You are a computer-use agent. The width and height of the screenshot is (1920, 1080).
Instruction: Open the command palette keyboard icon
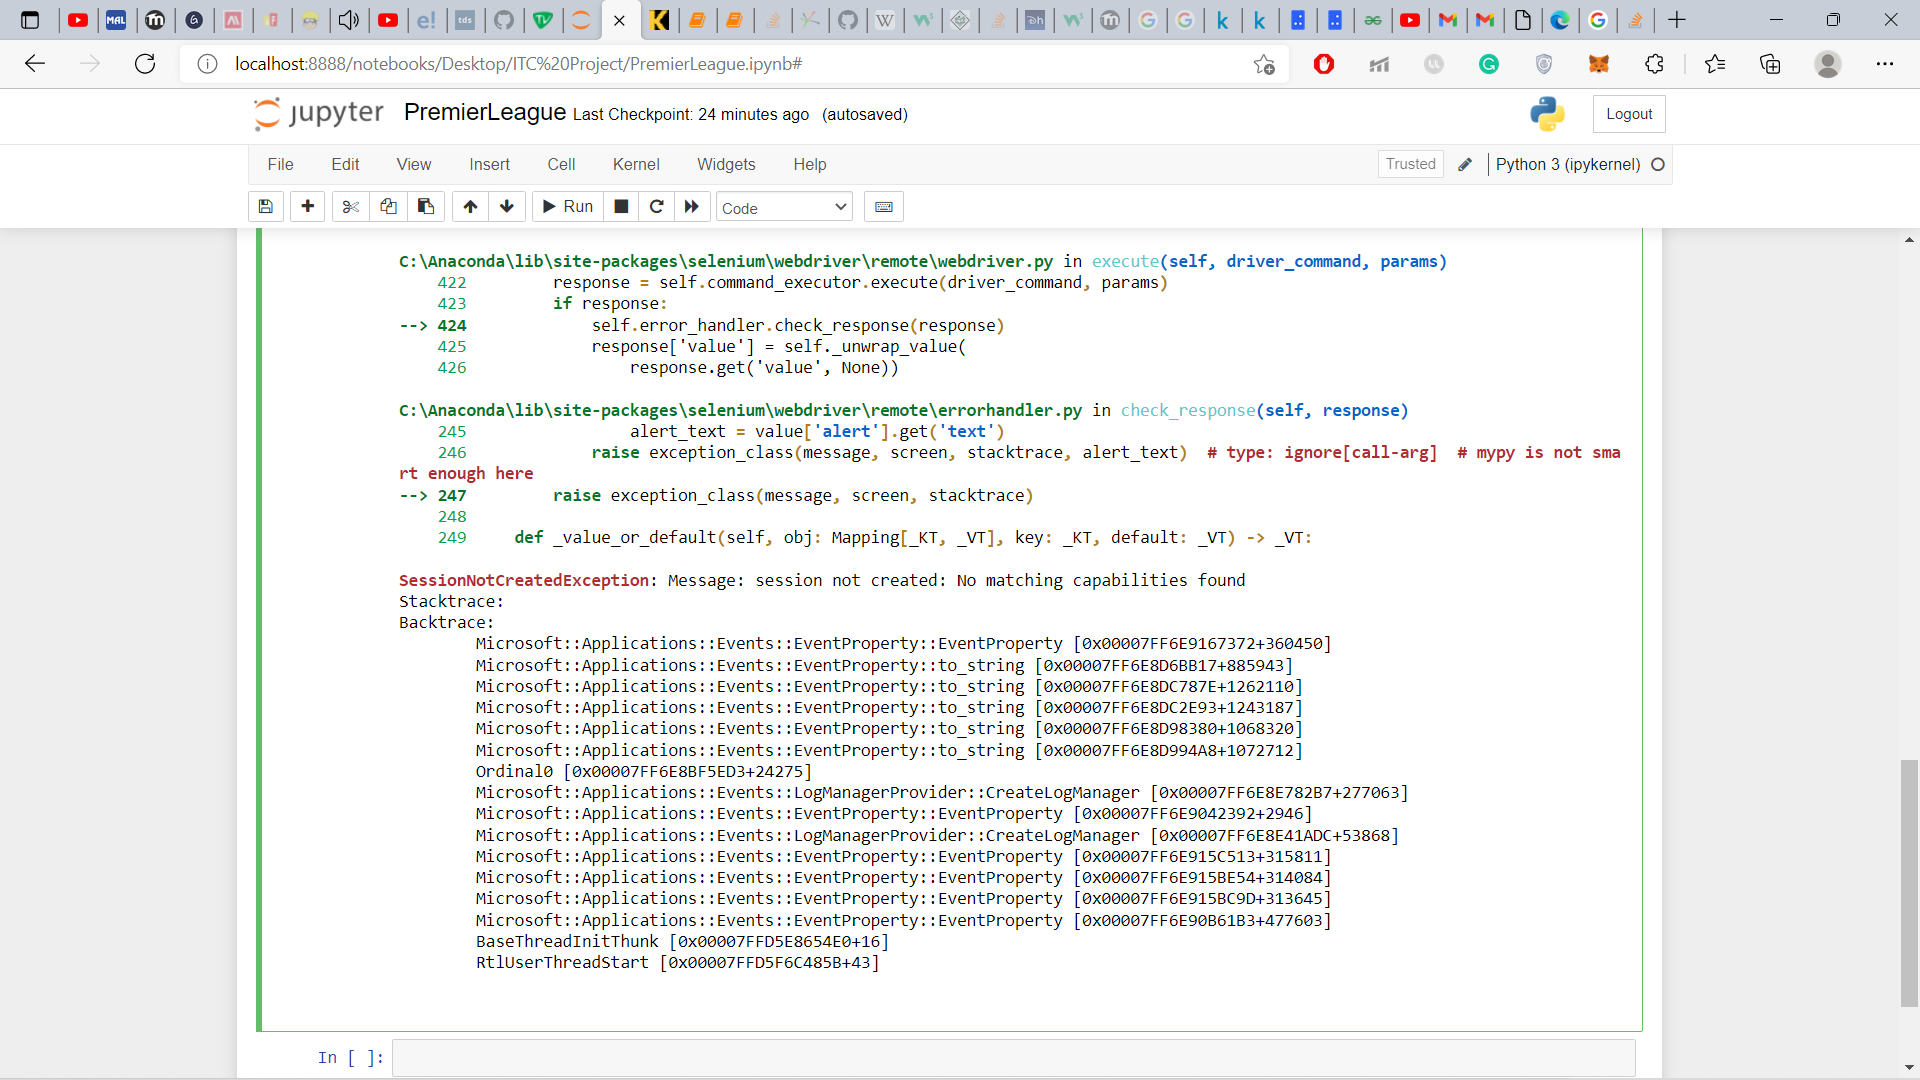pyautogui.click(x=884, y=207)
